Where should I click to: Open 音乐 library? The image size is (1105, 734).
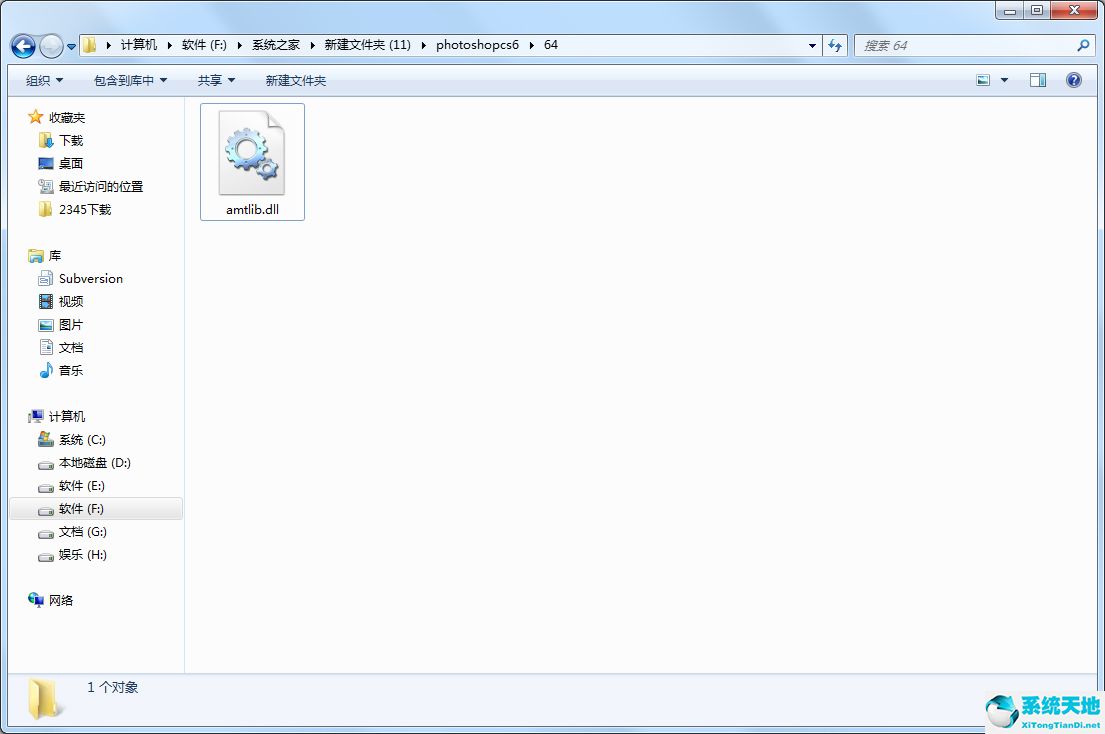(70, 371)
